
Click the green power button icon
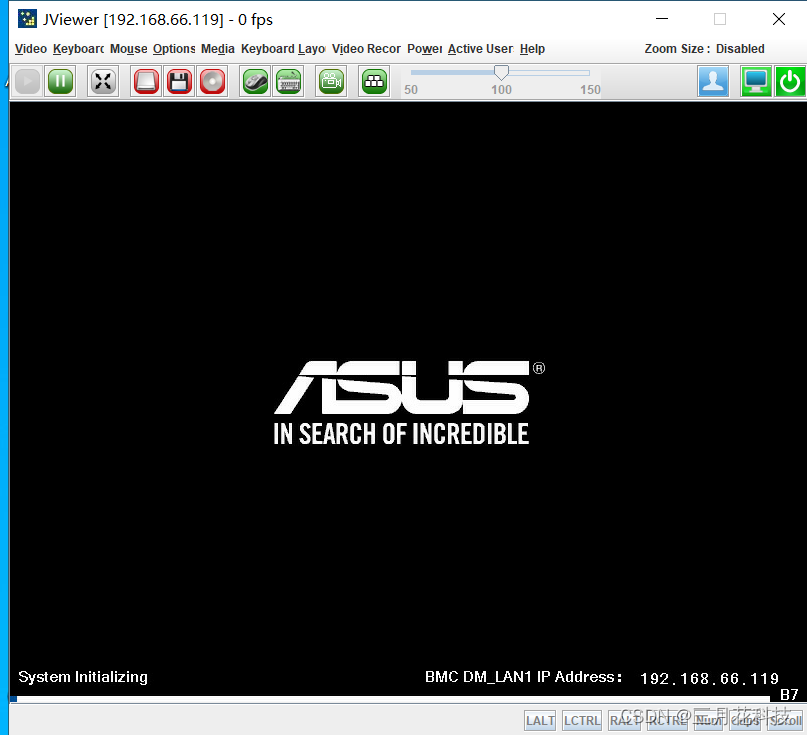click(x=790, y=81)
